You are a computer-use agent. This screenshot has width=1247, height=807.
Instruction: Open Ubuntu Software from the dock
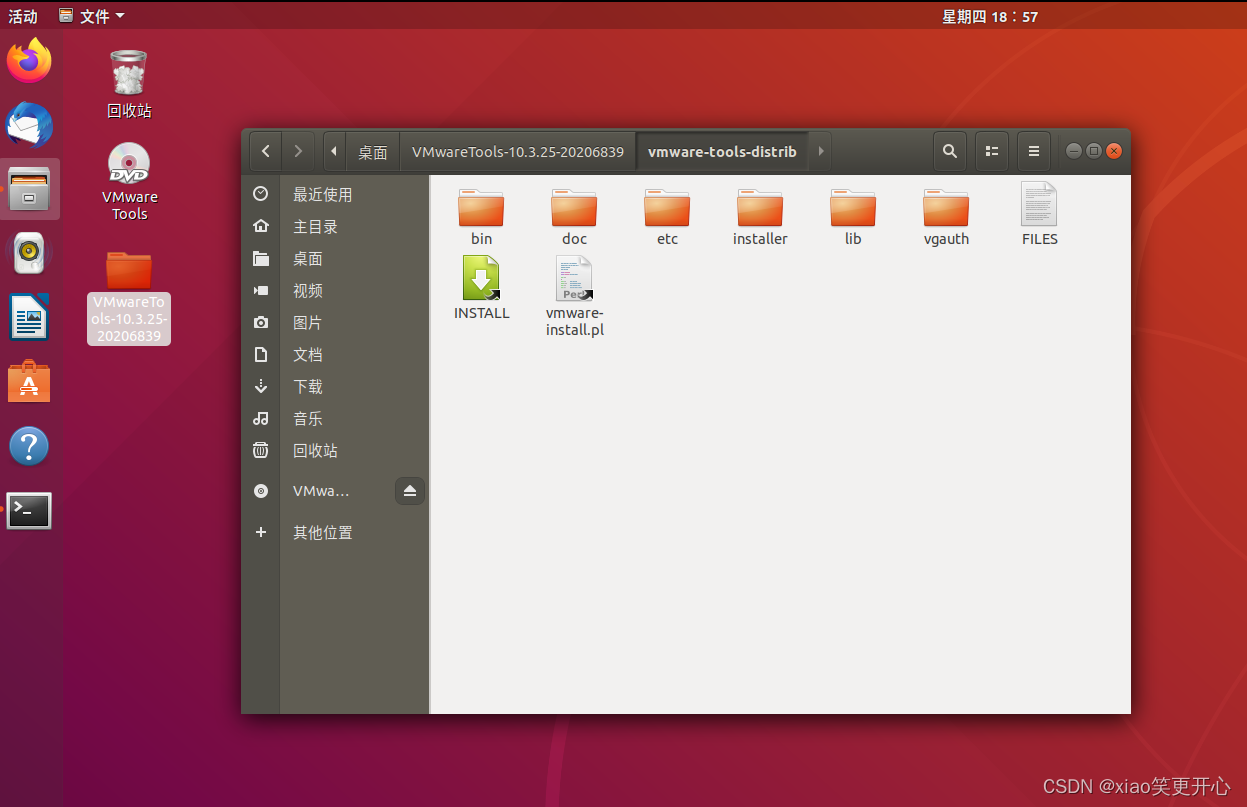[29, 382]
